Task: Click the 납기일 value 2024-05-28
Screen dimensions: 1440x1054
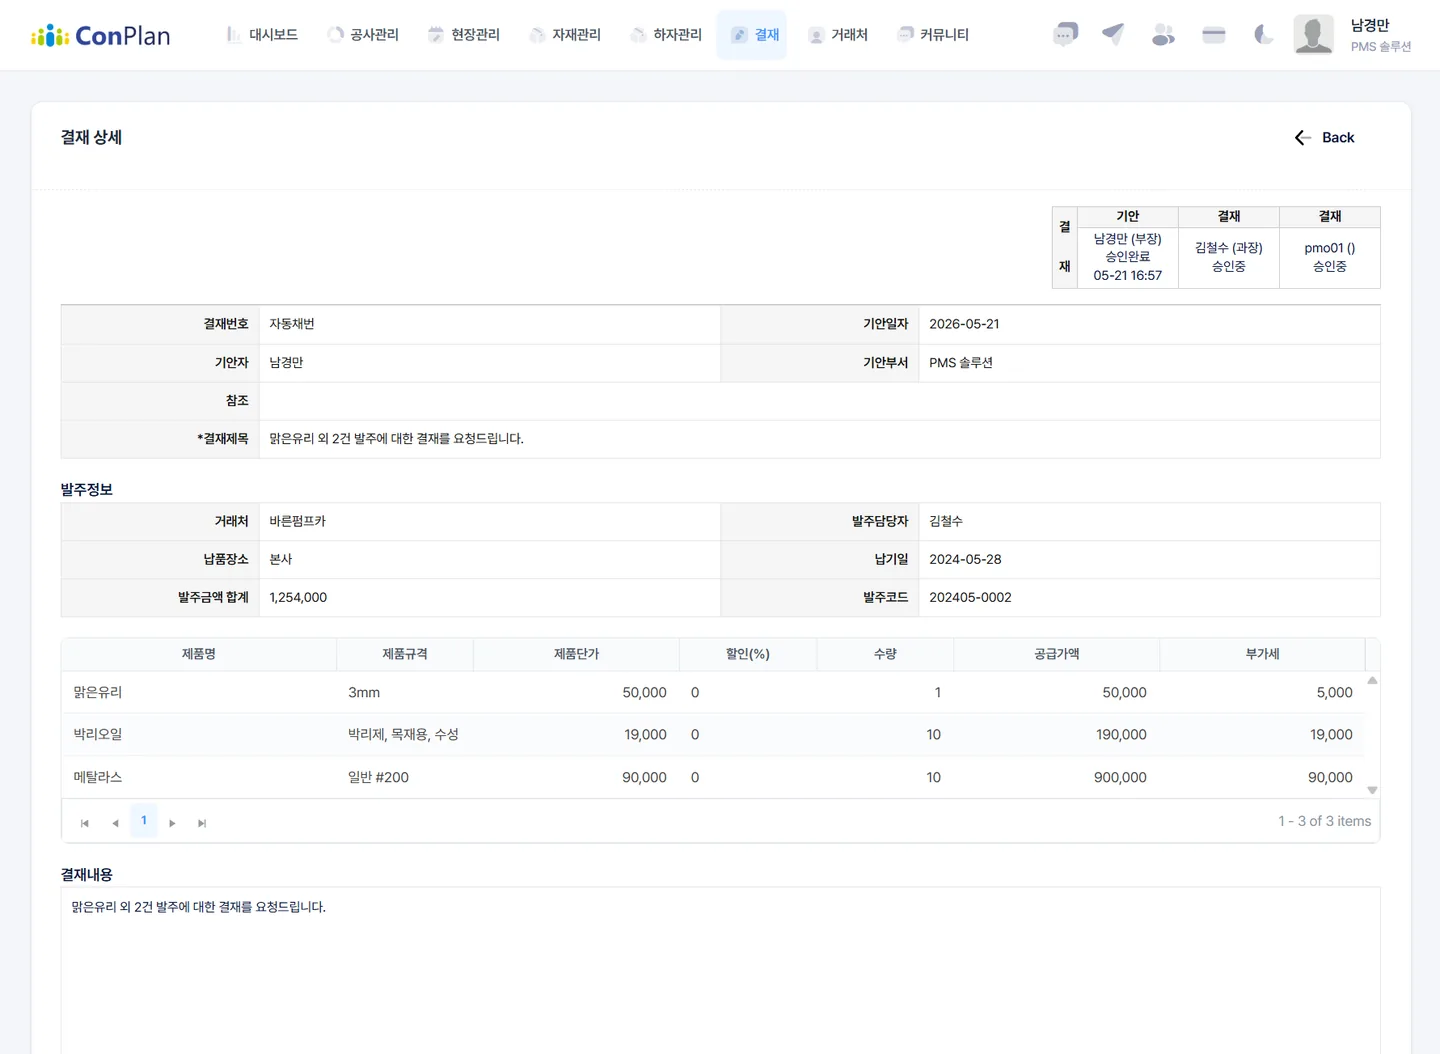Action: [x=965, y=560]
